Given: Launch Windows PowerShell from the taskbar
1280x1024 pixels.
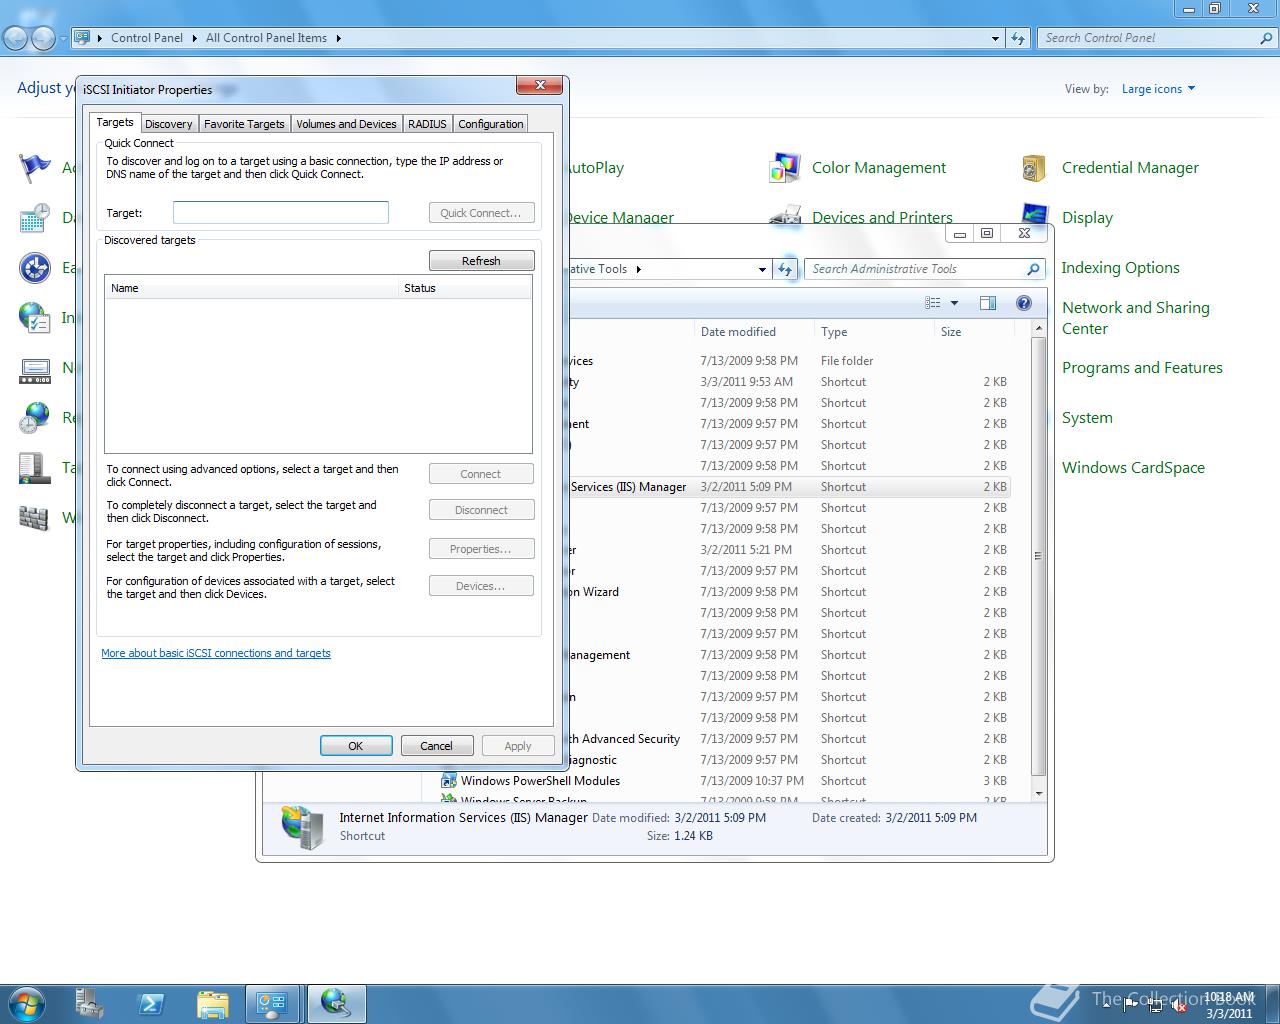Looking at the screenshot, I should click(x=151, y=1004).
